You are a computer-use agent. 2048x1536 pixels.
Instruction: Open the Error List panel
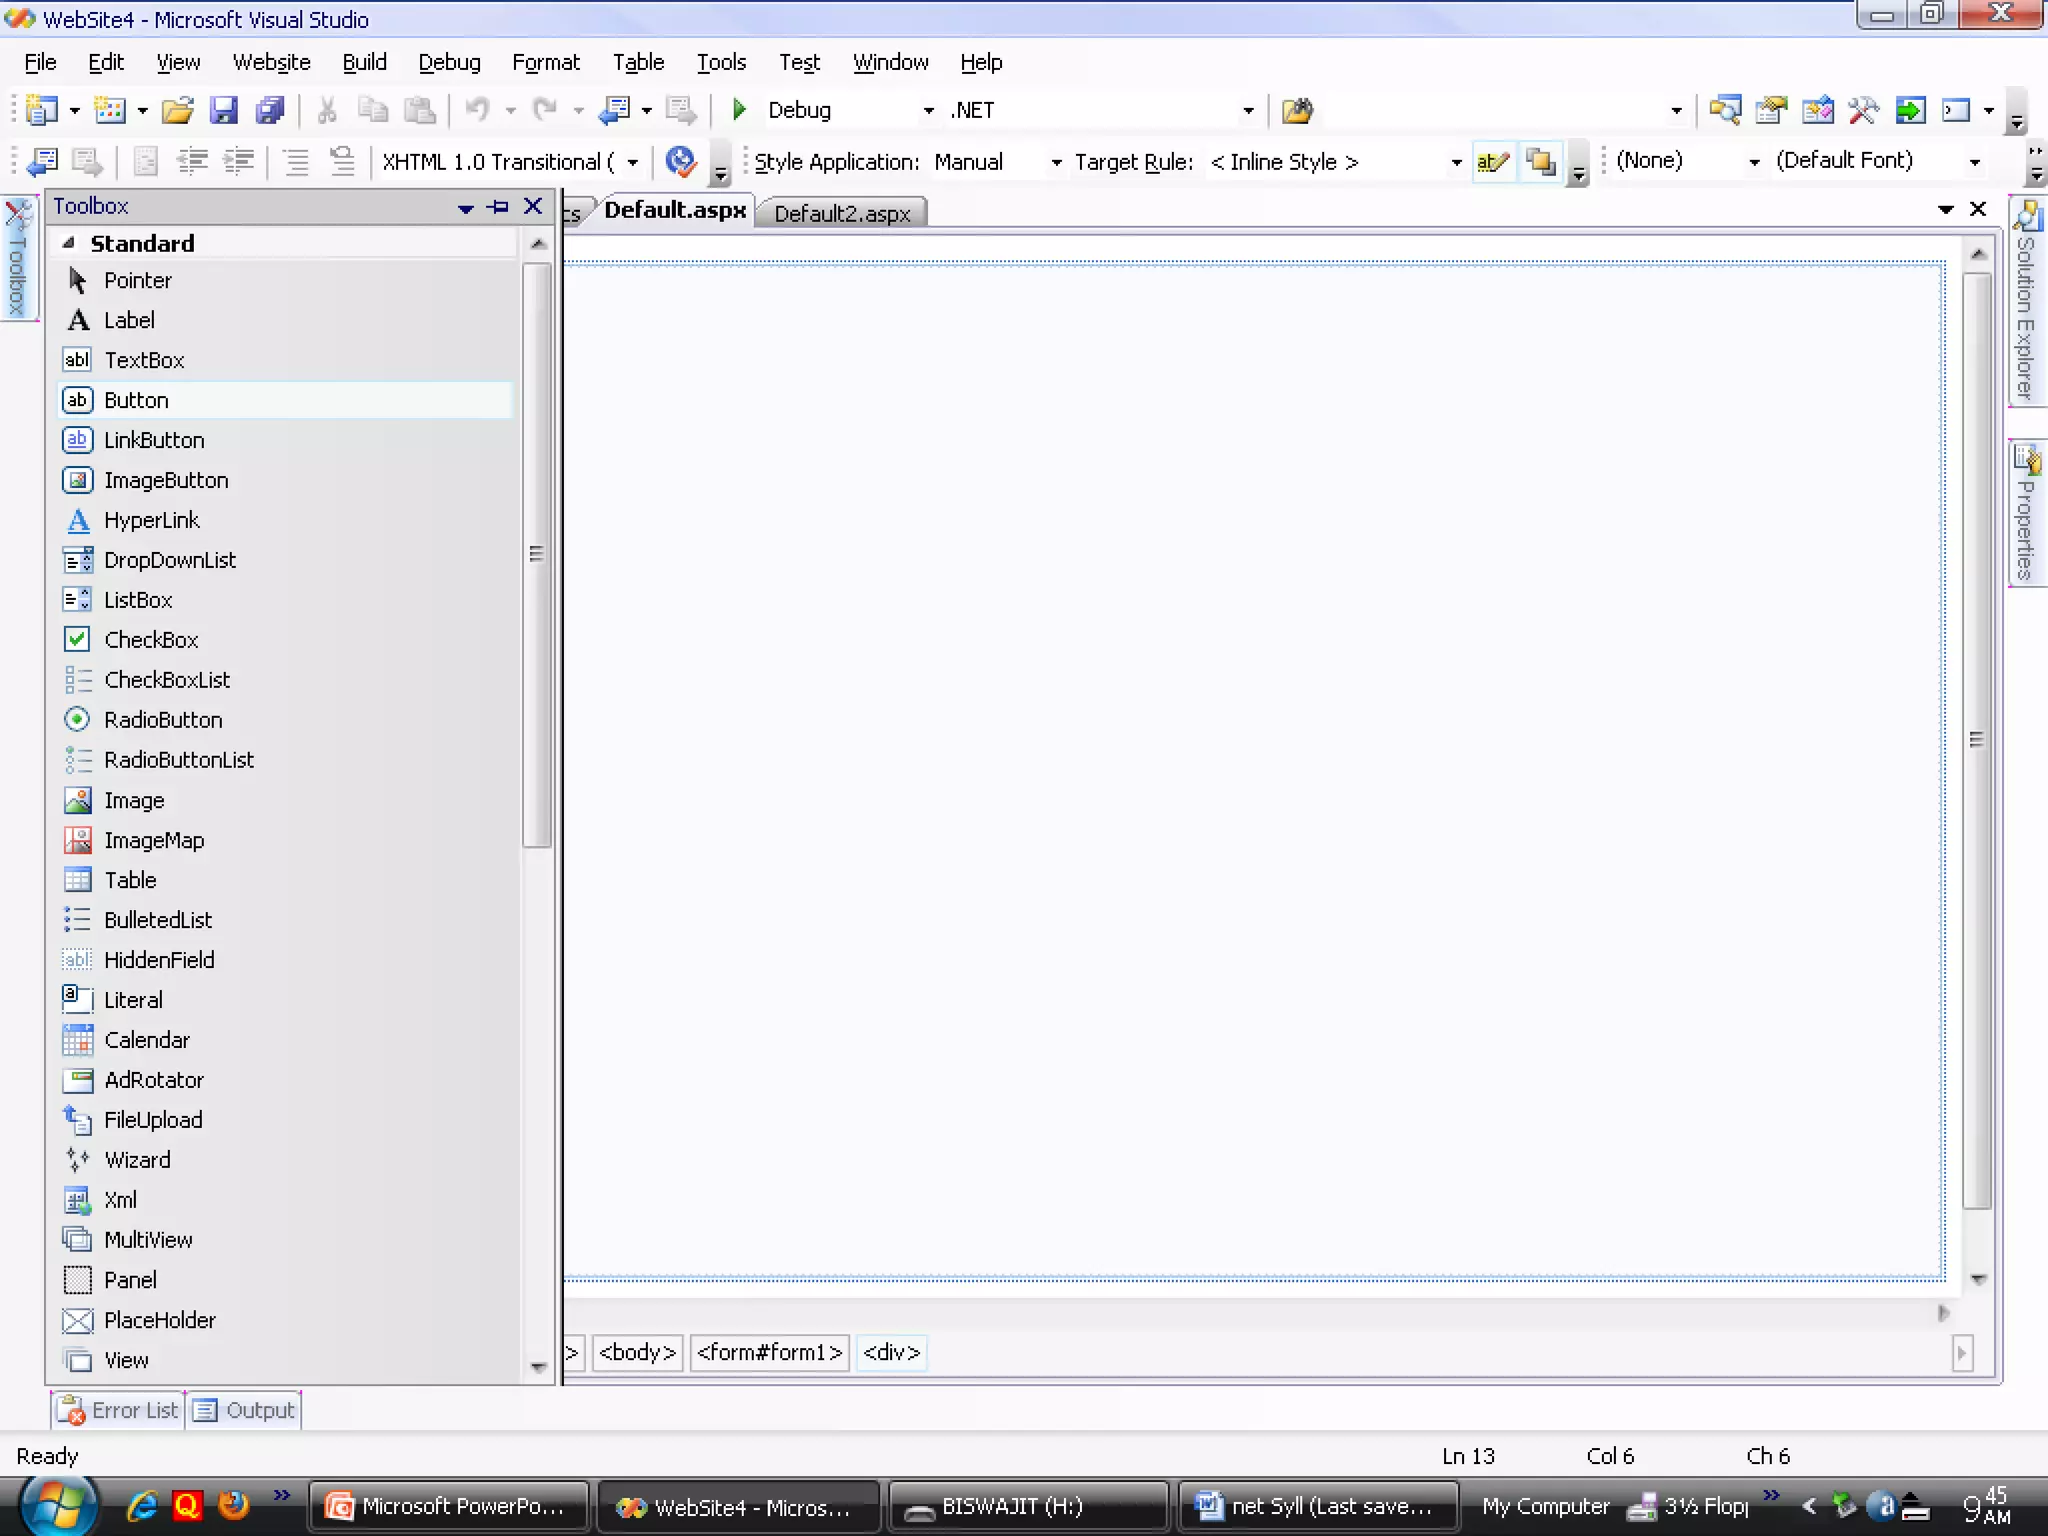[x=119, y=1410]
